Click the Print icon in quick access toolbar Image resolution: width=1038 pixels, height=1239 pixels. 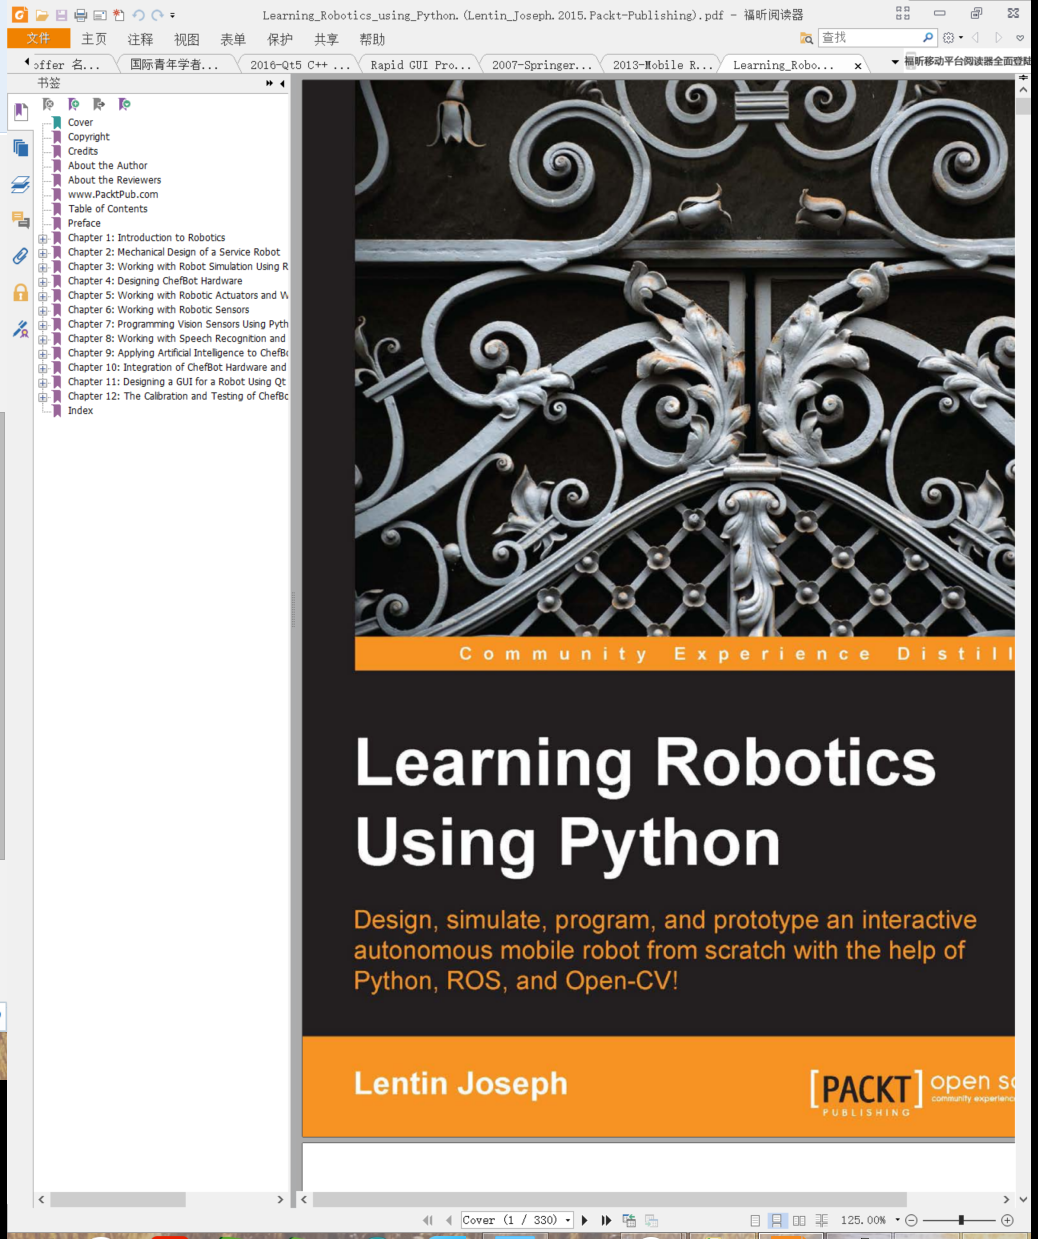[x=81, y=15]
